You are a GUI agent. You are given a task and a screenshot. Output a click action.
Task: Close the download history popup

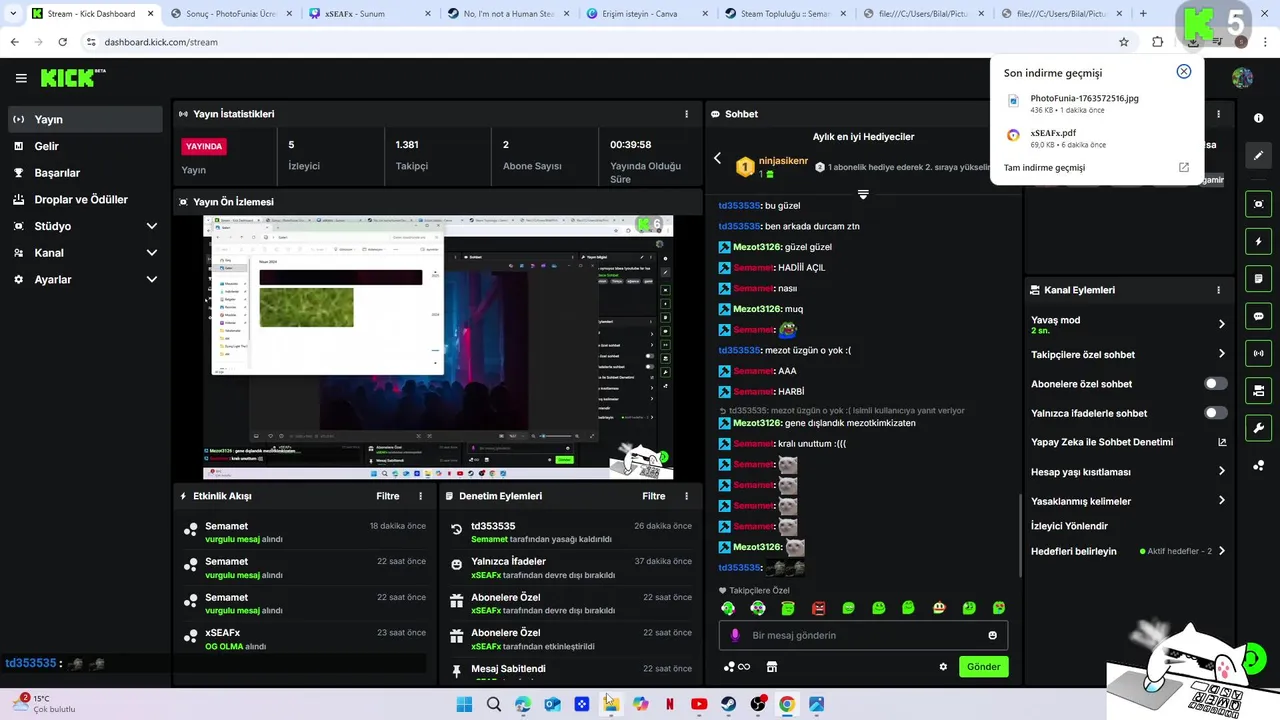coord(1183,72)
